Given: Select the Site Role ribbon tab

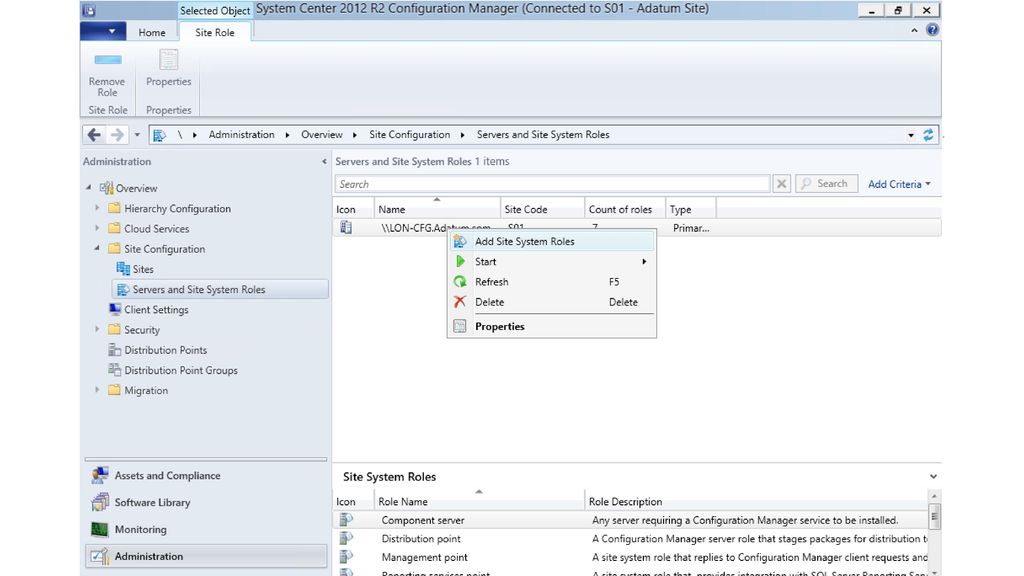Looking at the screenshot, I should click(x=215, y=32).
